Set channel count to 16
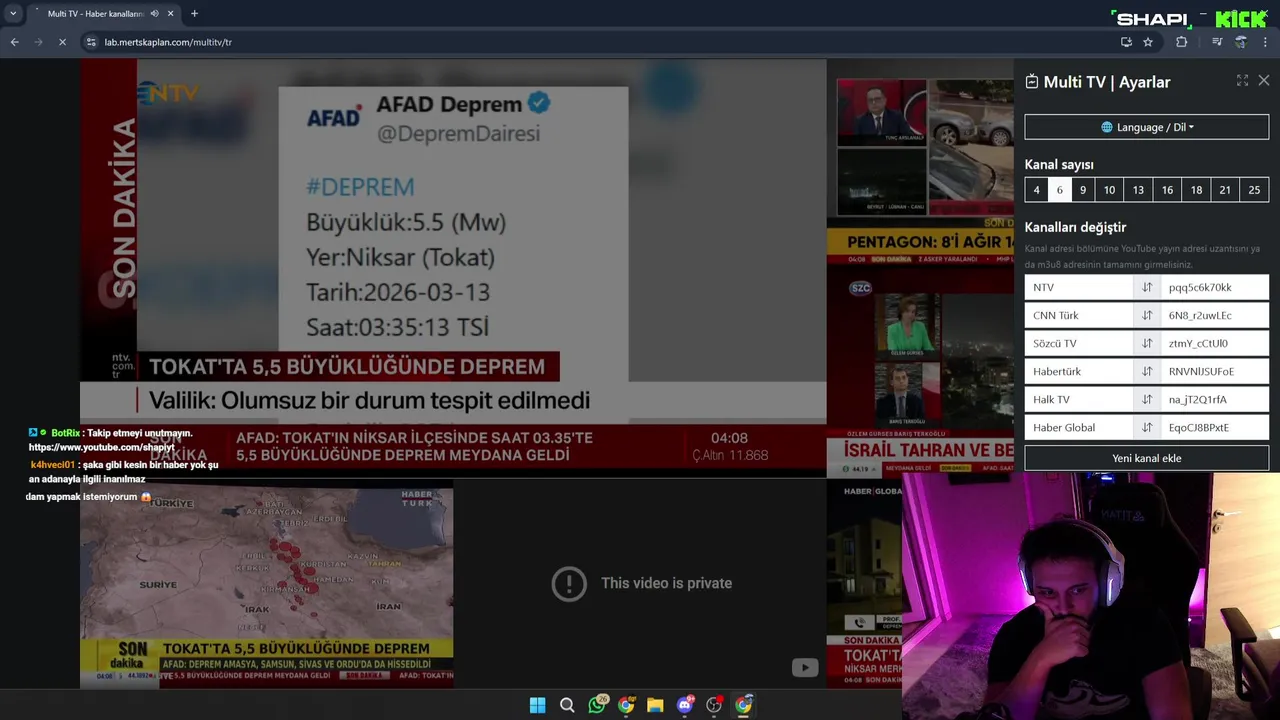This screenshot has width=1280, height=720. (x=1167, y=190)
